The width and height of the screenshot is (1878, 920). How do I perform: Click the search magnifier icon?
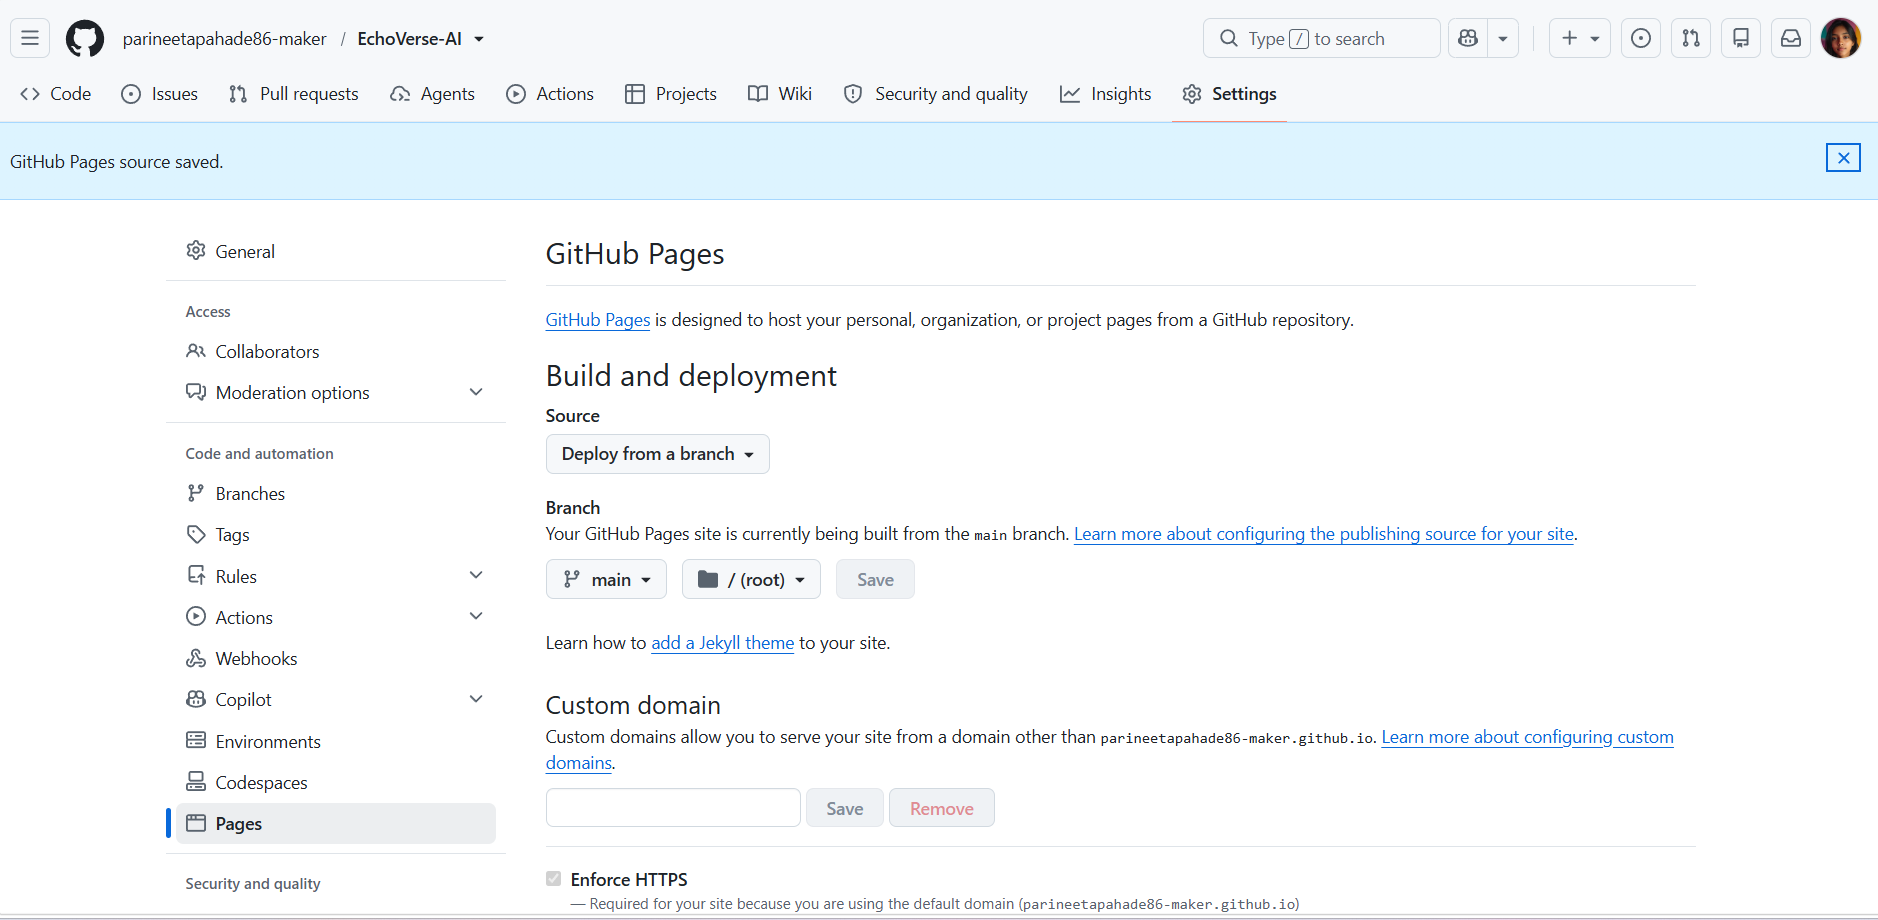1228,38
